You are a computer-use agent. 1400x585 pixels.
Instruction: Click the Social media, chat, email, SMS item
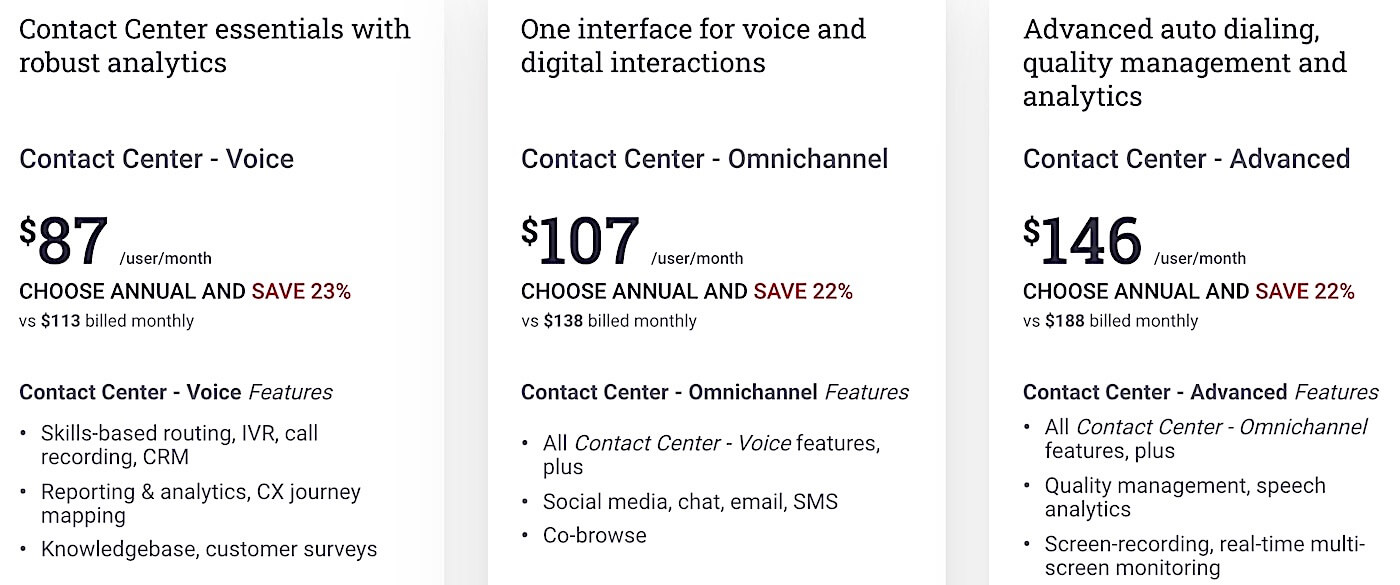click(690, 502)
